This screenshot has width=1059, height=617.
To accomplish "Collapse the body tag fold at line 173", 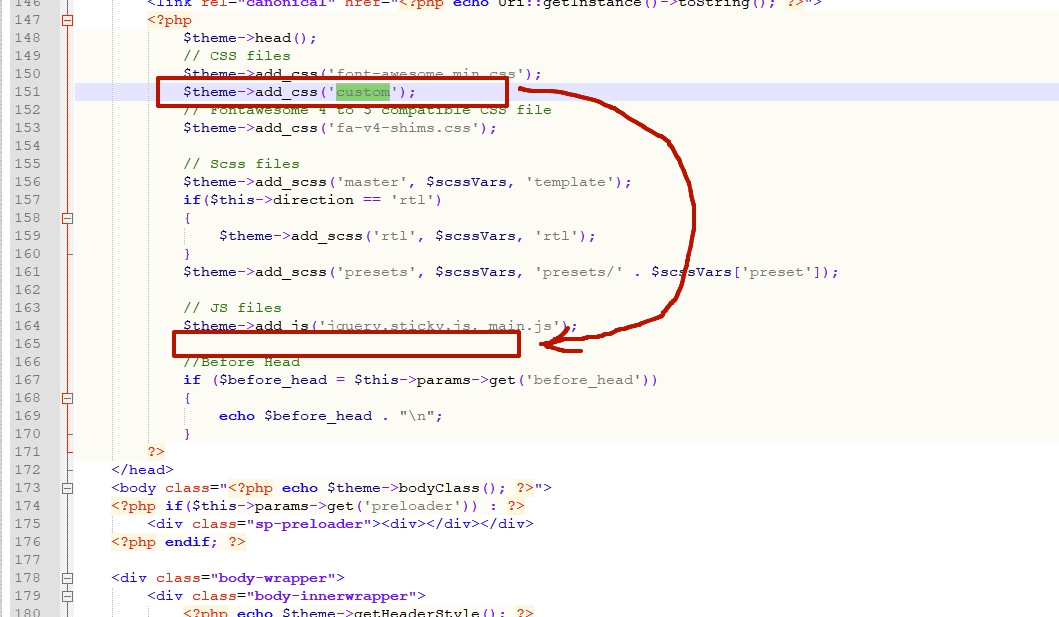I will [68, 488].
